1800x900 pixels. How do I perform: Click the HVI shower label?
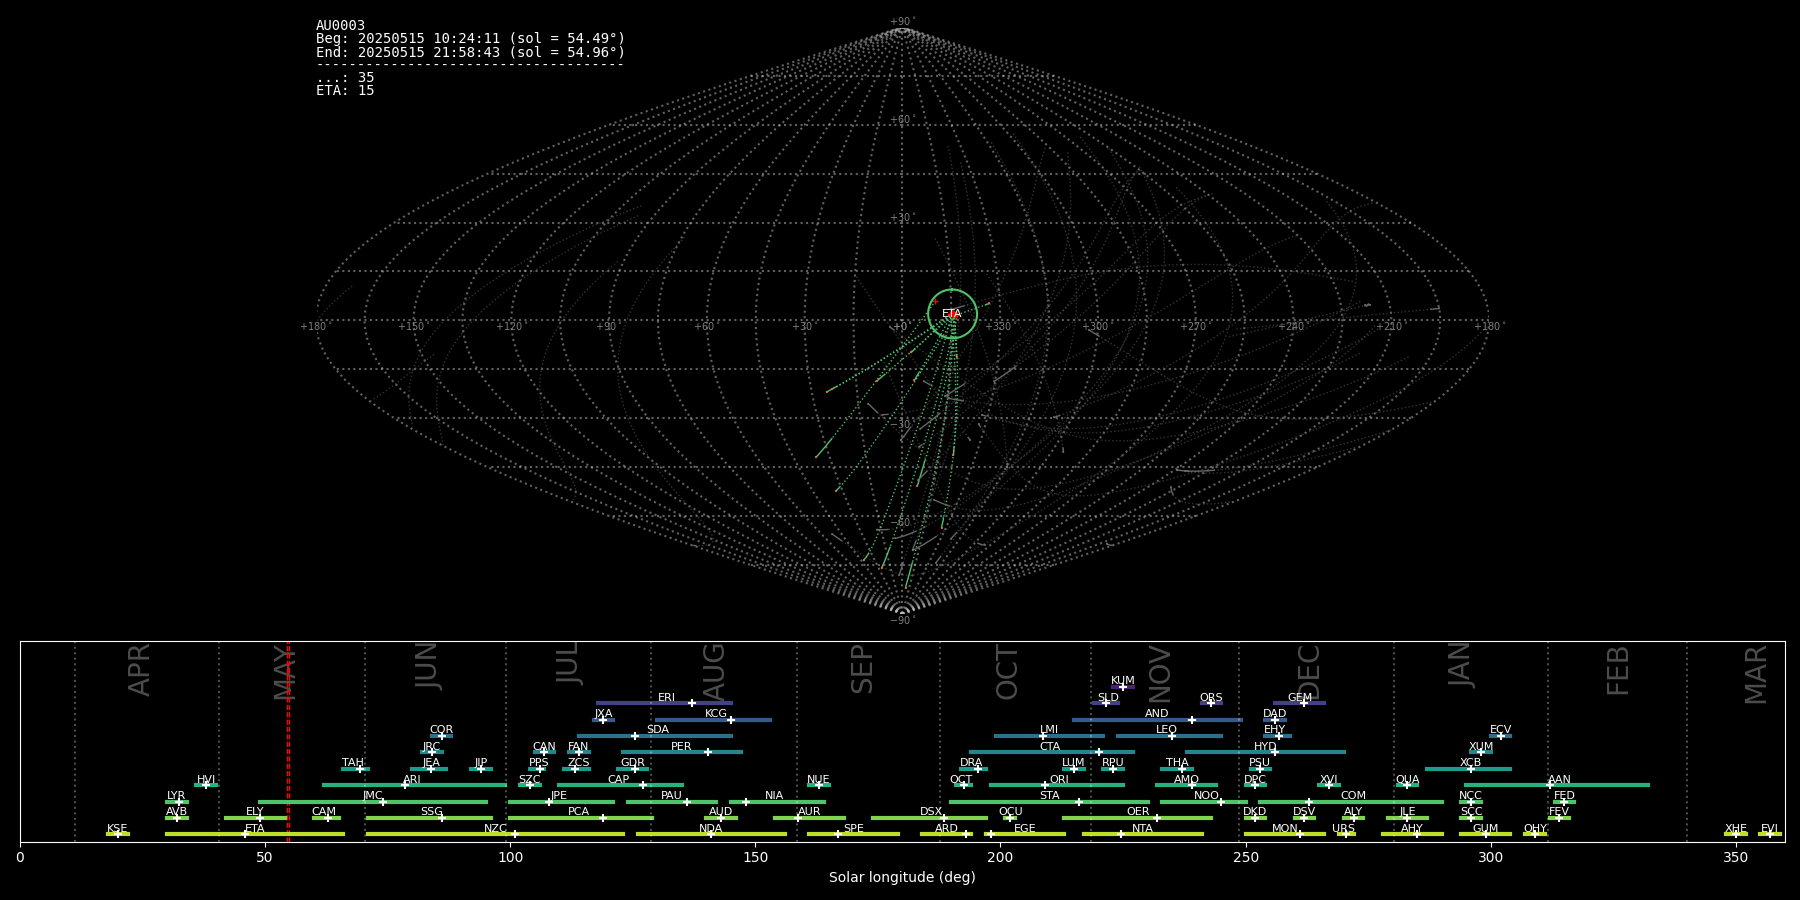tap(206, 780)
